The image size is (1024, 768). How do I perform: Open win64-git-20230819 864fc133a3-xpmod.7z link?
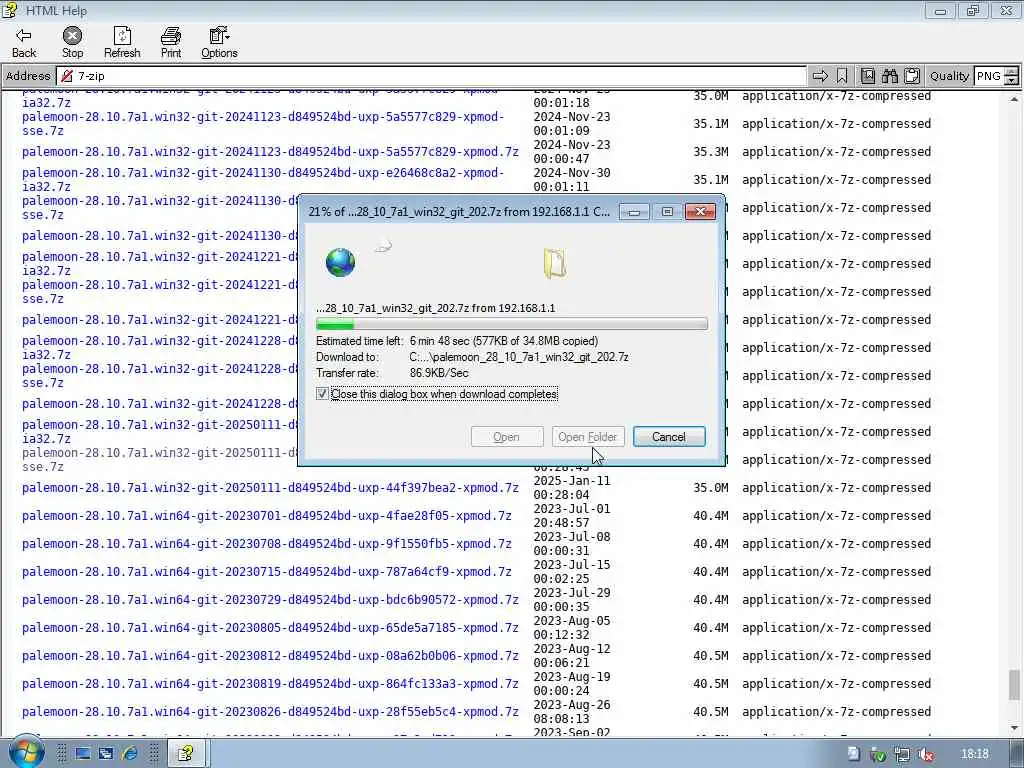pyautogui.click(x=270, y=684)
